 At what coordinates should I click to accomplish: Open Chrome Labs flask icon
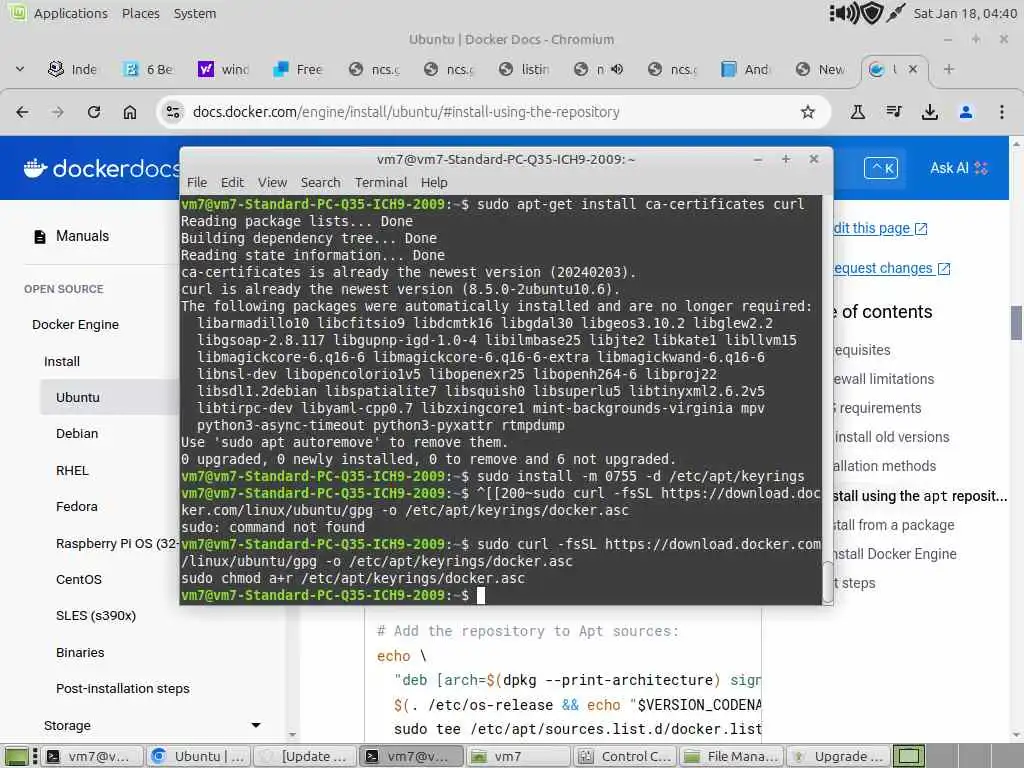[857, 112]
